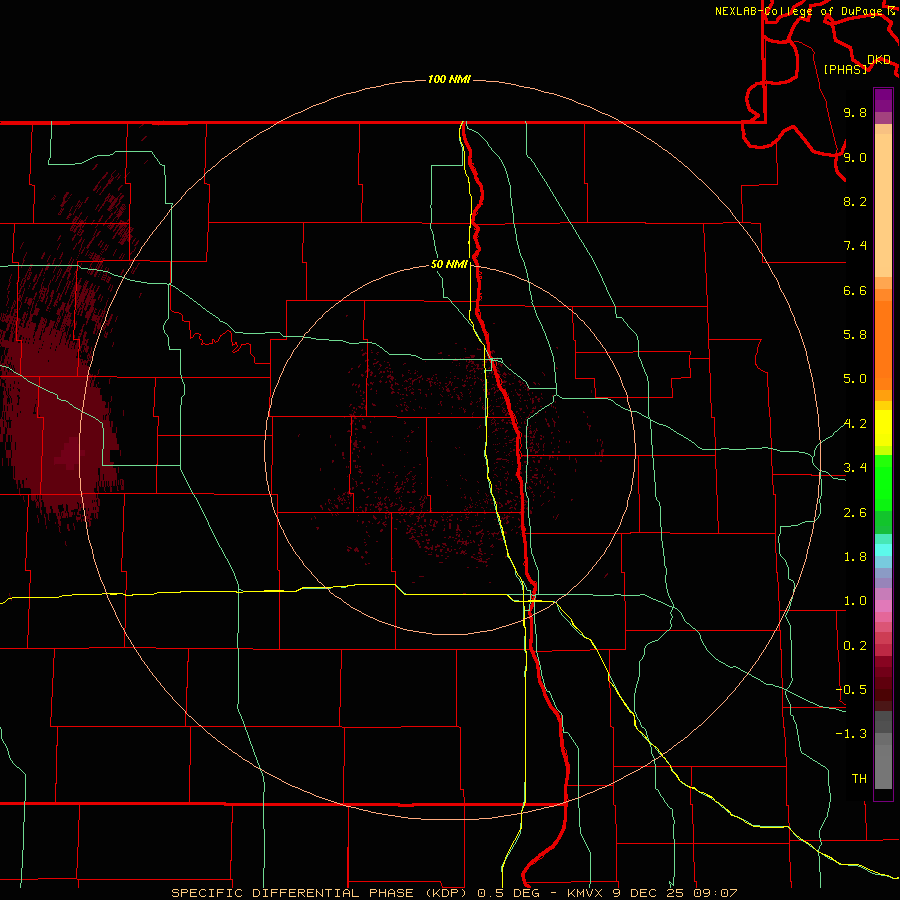The width and height of the screenshot is (900, 900).
Task: Click the 6.6 scale value
Action: (855, 290)
